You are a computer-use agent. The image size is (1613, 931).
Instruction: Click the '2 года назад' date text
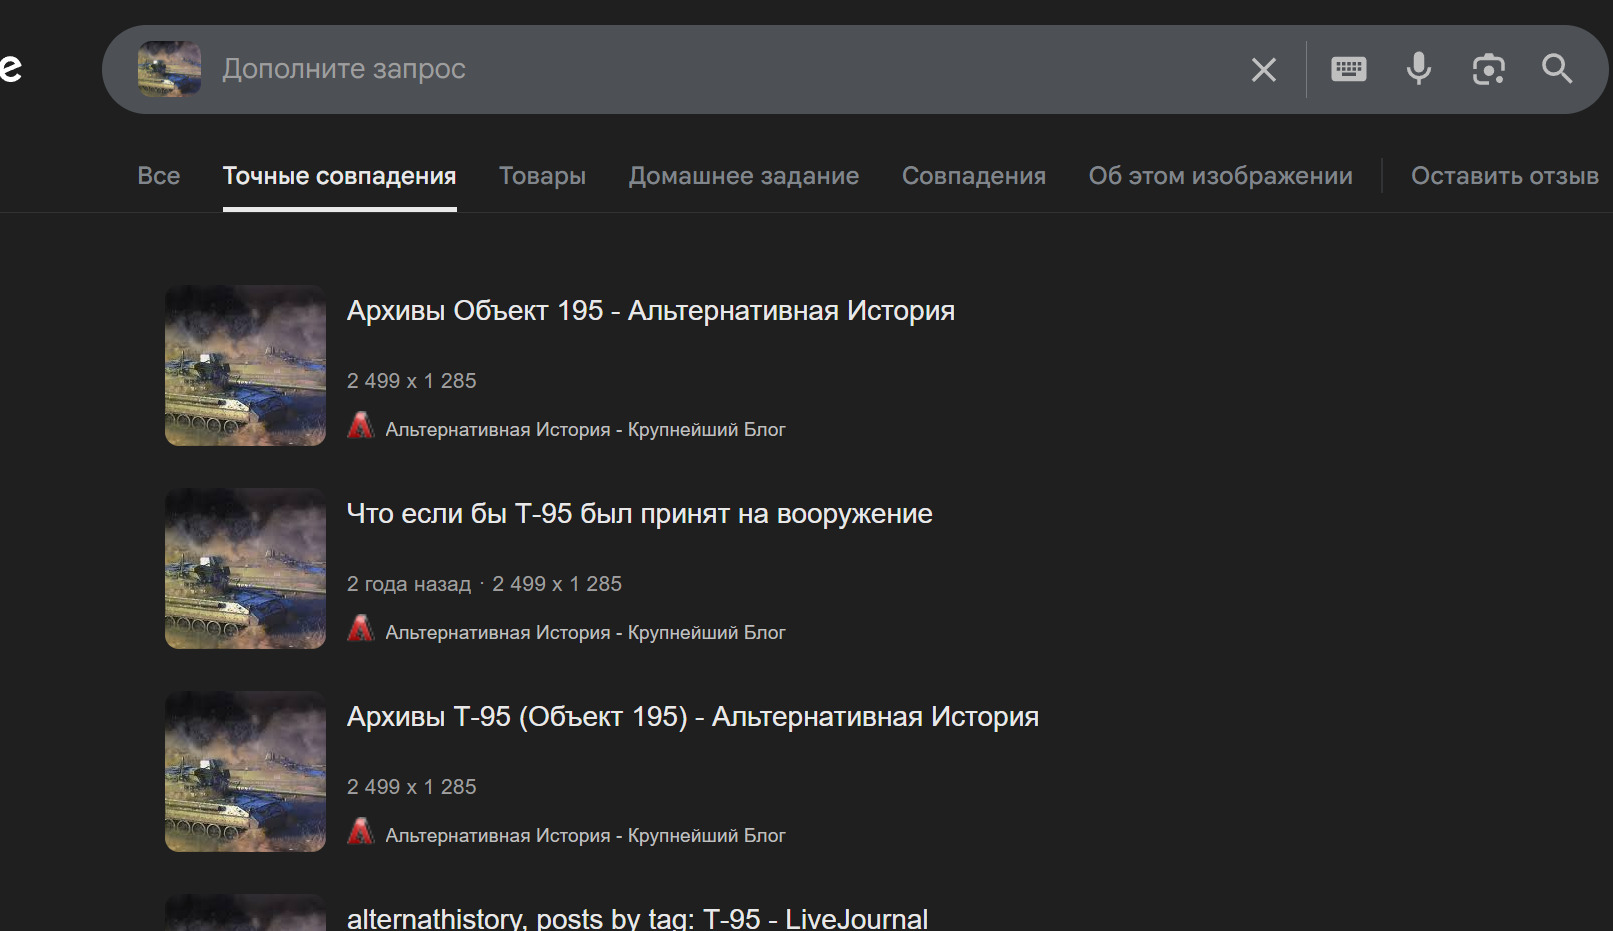pos(409,584)
